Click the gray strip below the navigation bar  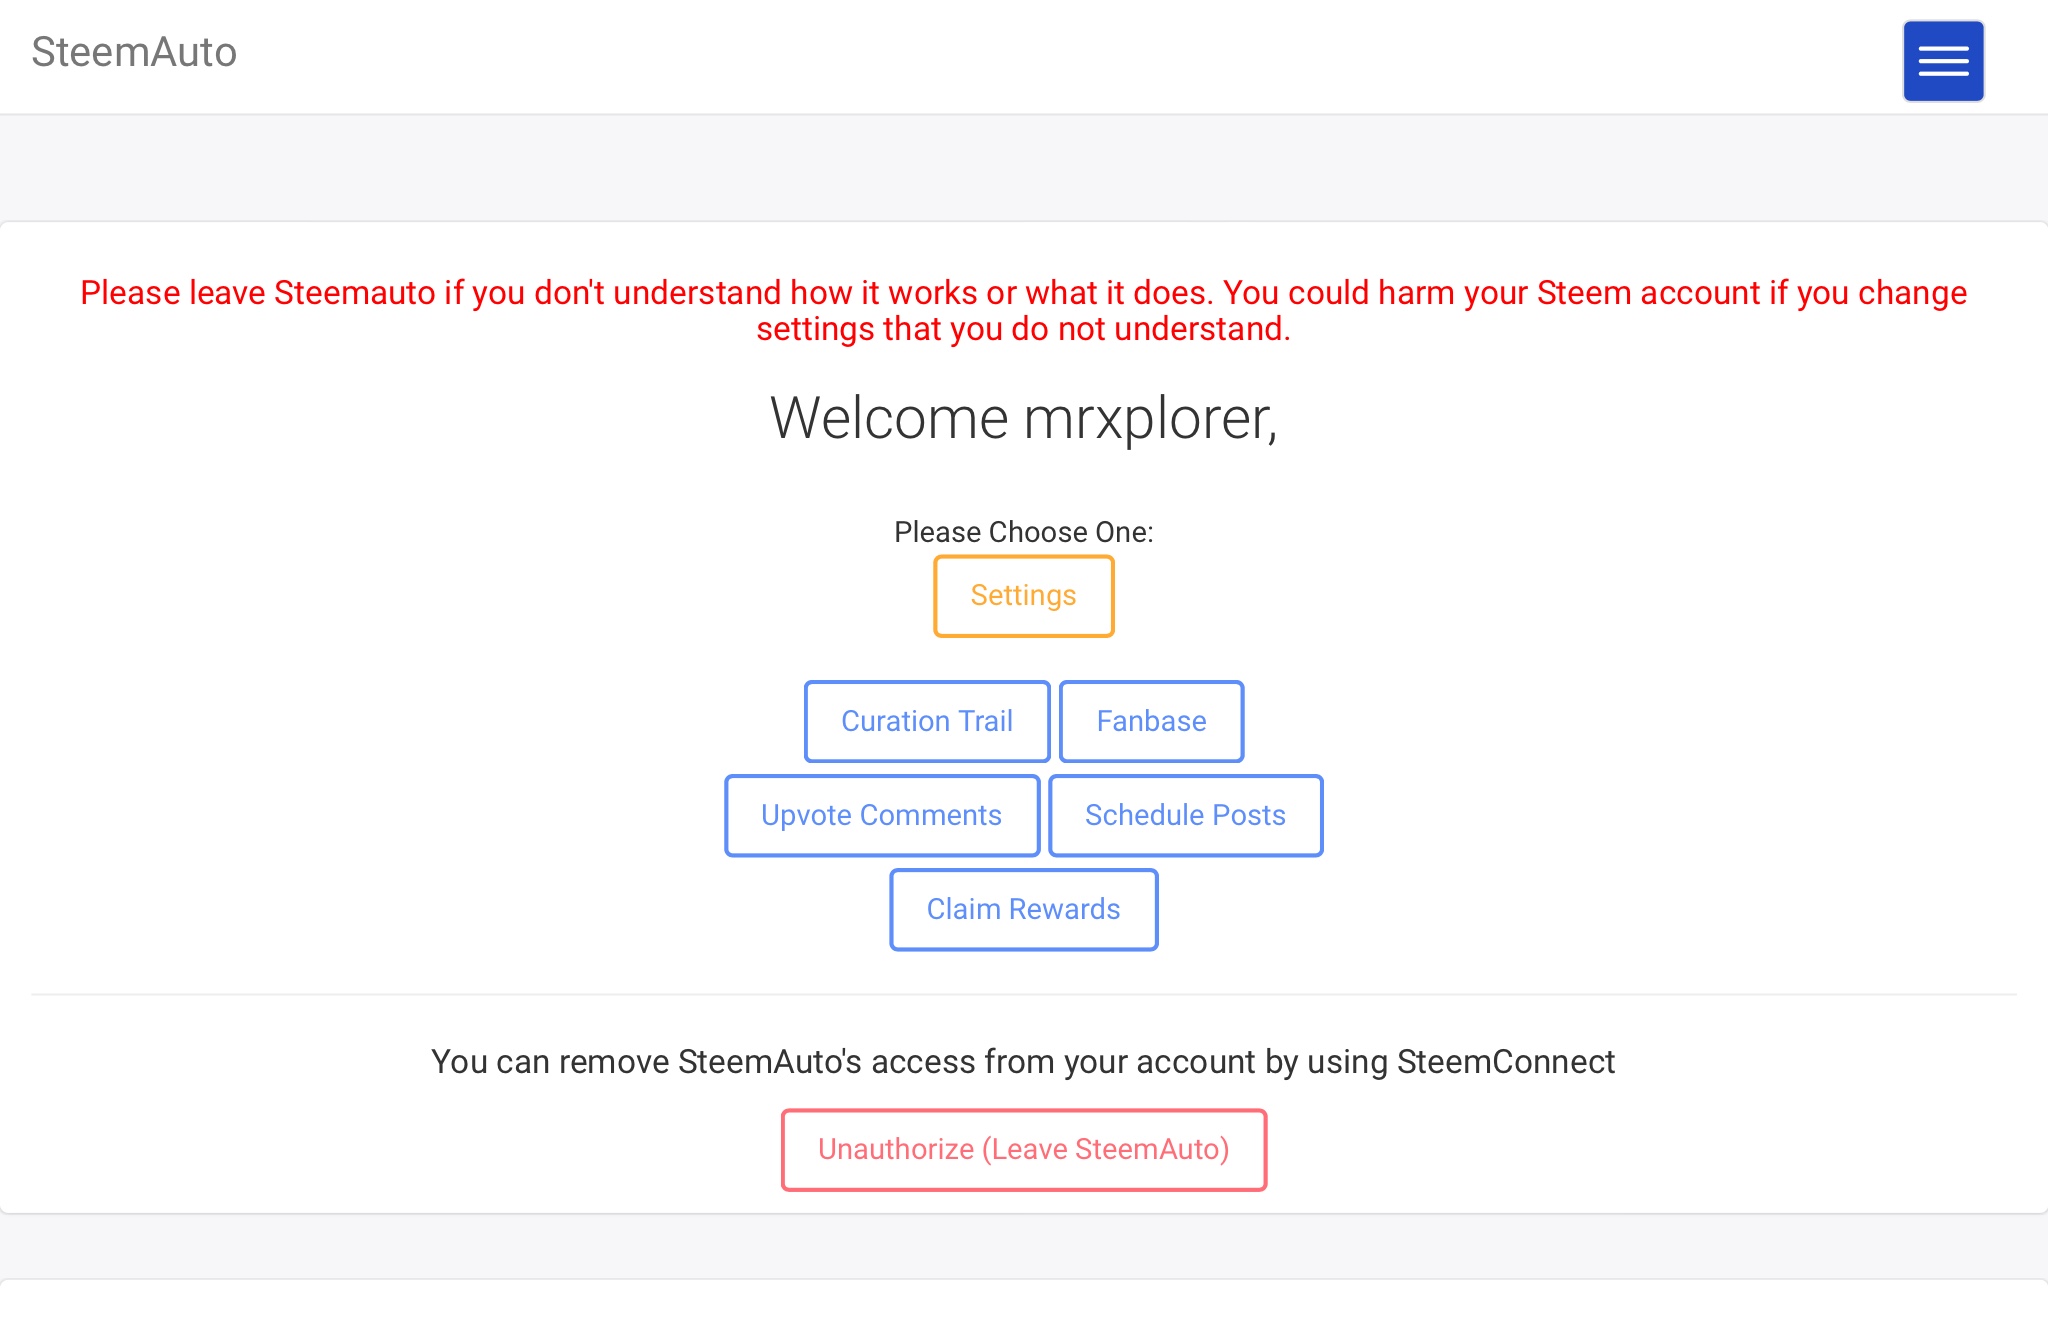click(1023, 167)
